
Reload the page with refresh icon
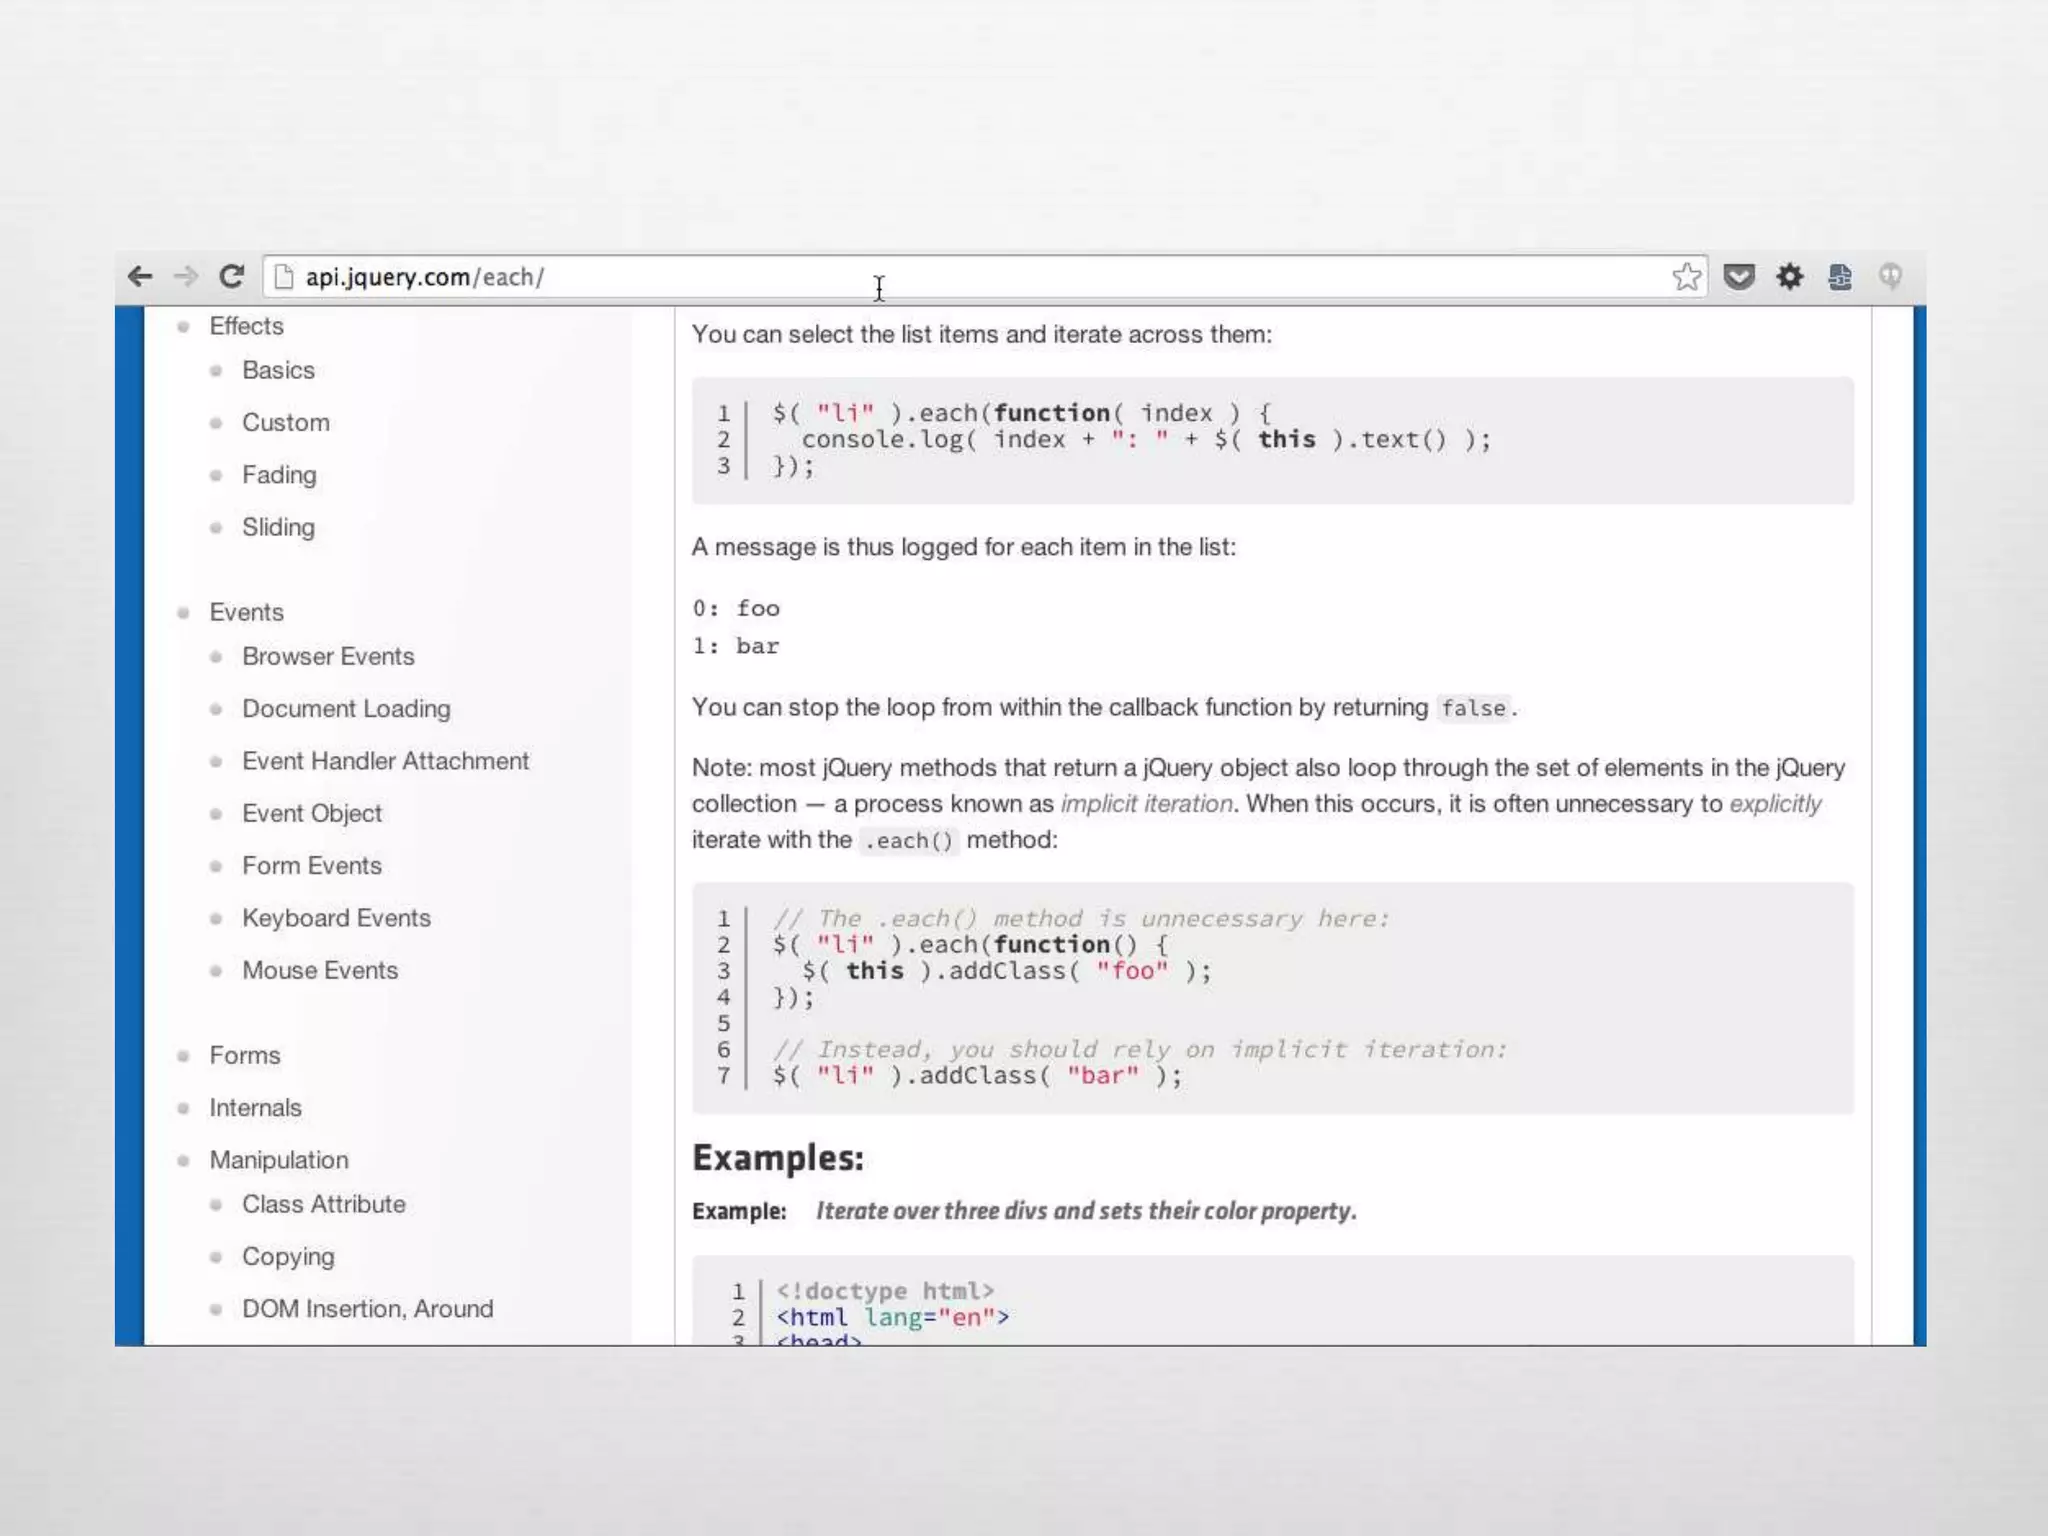pos(232,277)
